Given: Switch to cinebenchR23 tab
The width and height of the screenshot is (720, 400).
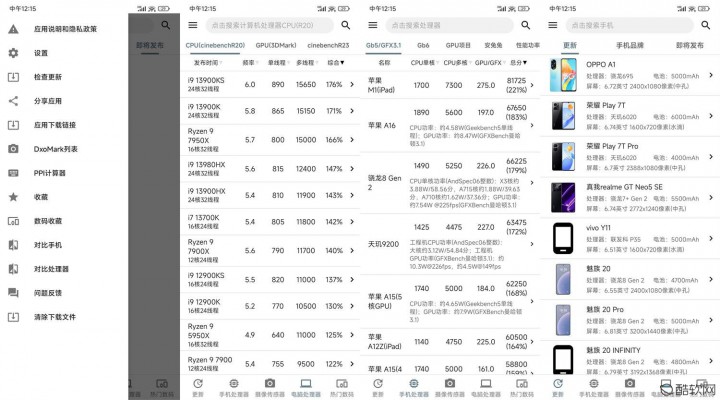Looking at the screenshot, I should click(328, 45).
